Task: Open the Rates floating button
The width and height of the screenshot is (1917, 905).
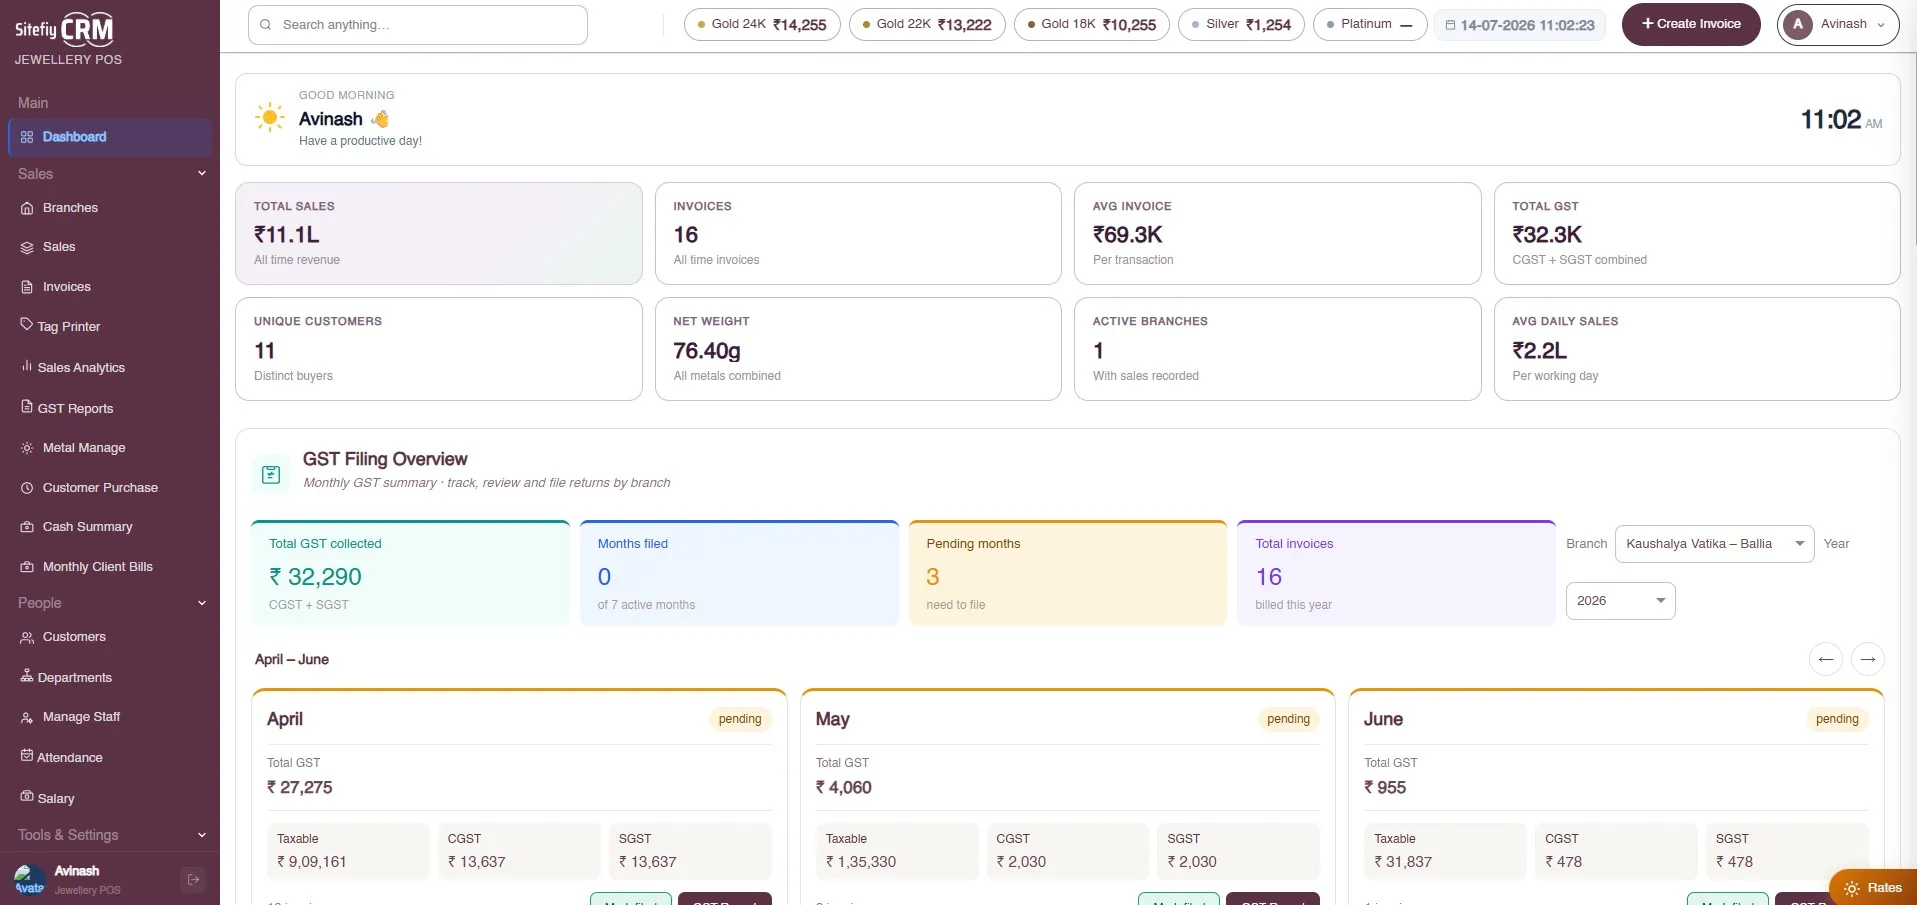Action: click(1873, 888)
